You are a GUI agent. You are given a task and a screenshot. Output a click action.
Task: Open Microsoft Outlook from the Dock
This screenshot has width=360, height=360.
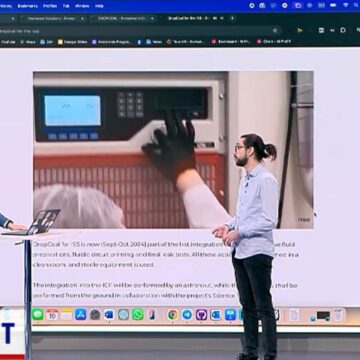click(216, 314)
